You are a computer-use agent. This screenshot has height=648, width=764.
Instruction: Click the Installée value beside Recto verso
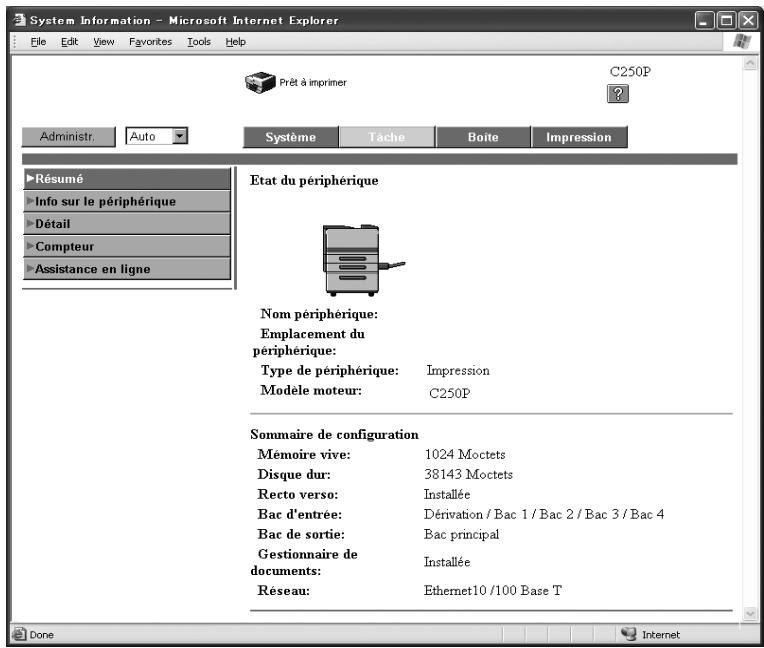(x=447, y=495)
